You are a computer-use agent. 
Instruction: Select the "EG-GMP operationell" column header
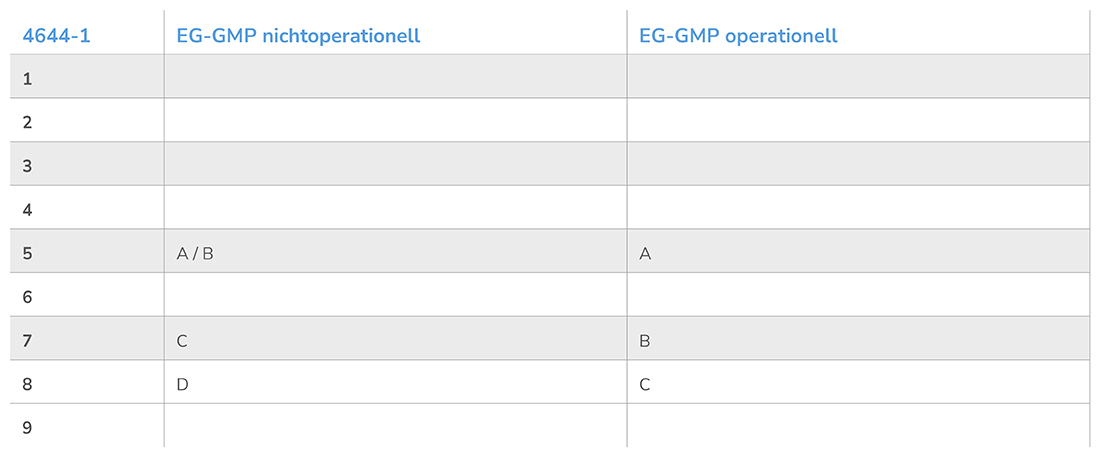click(738, 36)
